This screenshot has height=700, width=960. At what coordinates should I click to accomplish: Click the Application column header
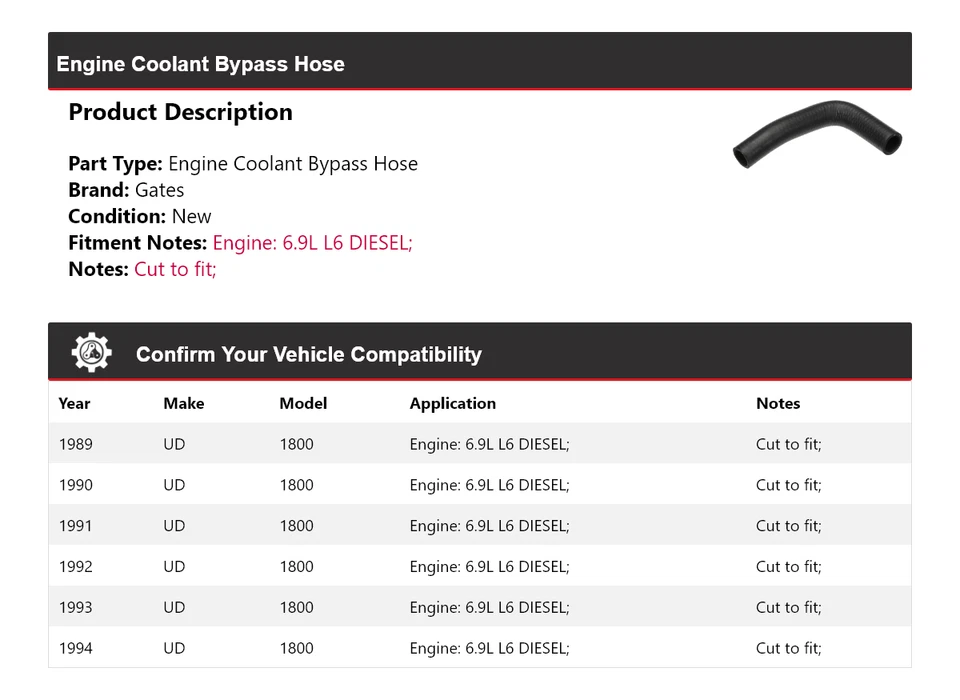click(452, 404)
